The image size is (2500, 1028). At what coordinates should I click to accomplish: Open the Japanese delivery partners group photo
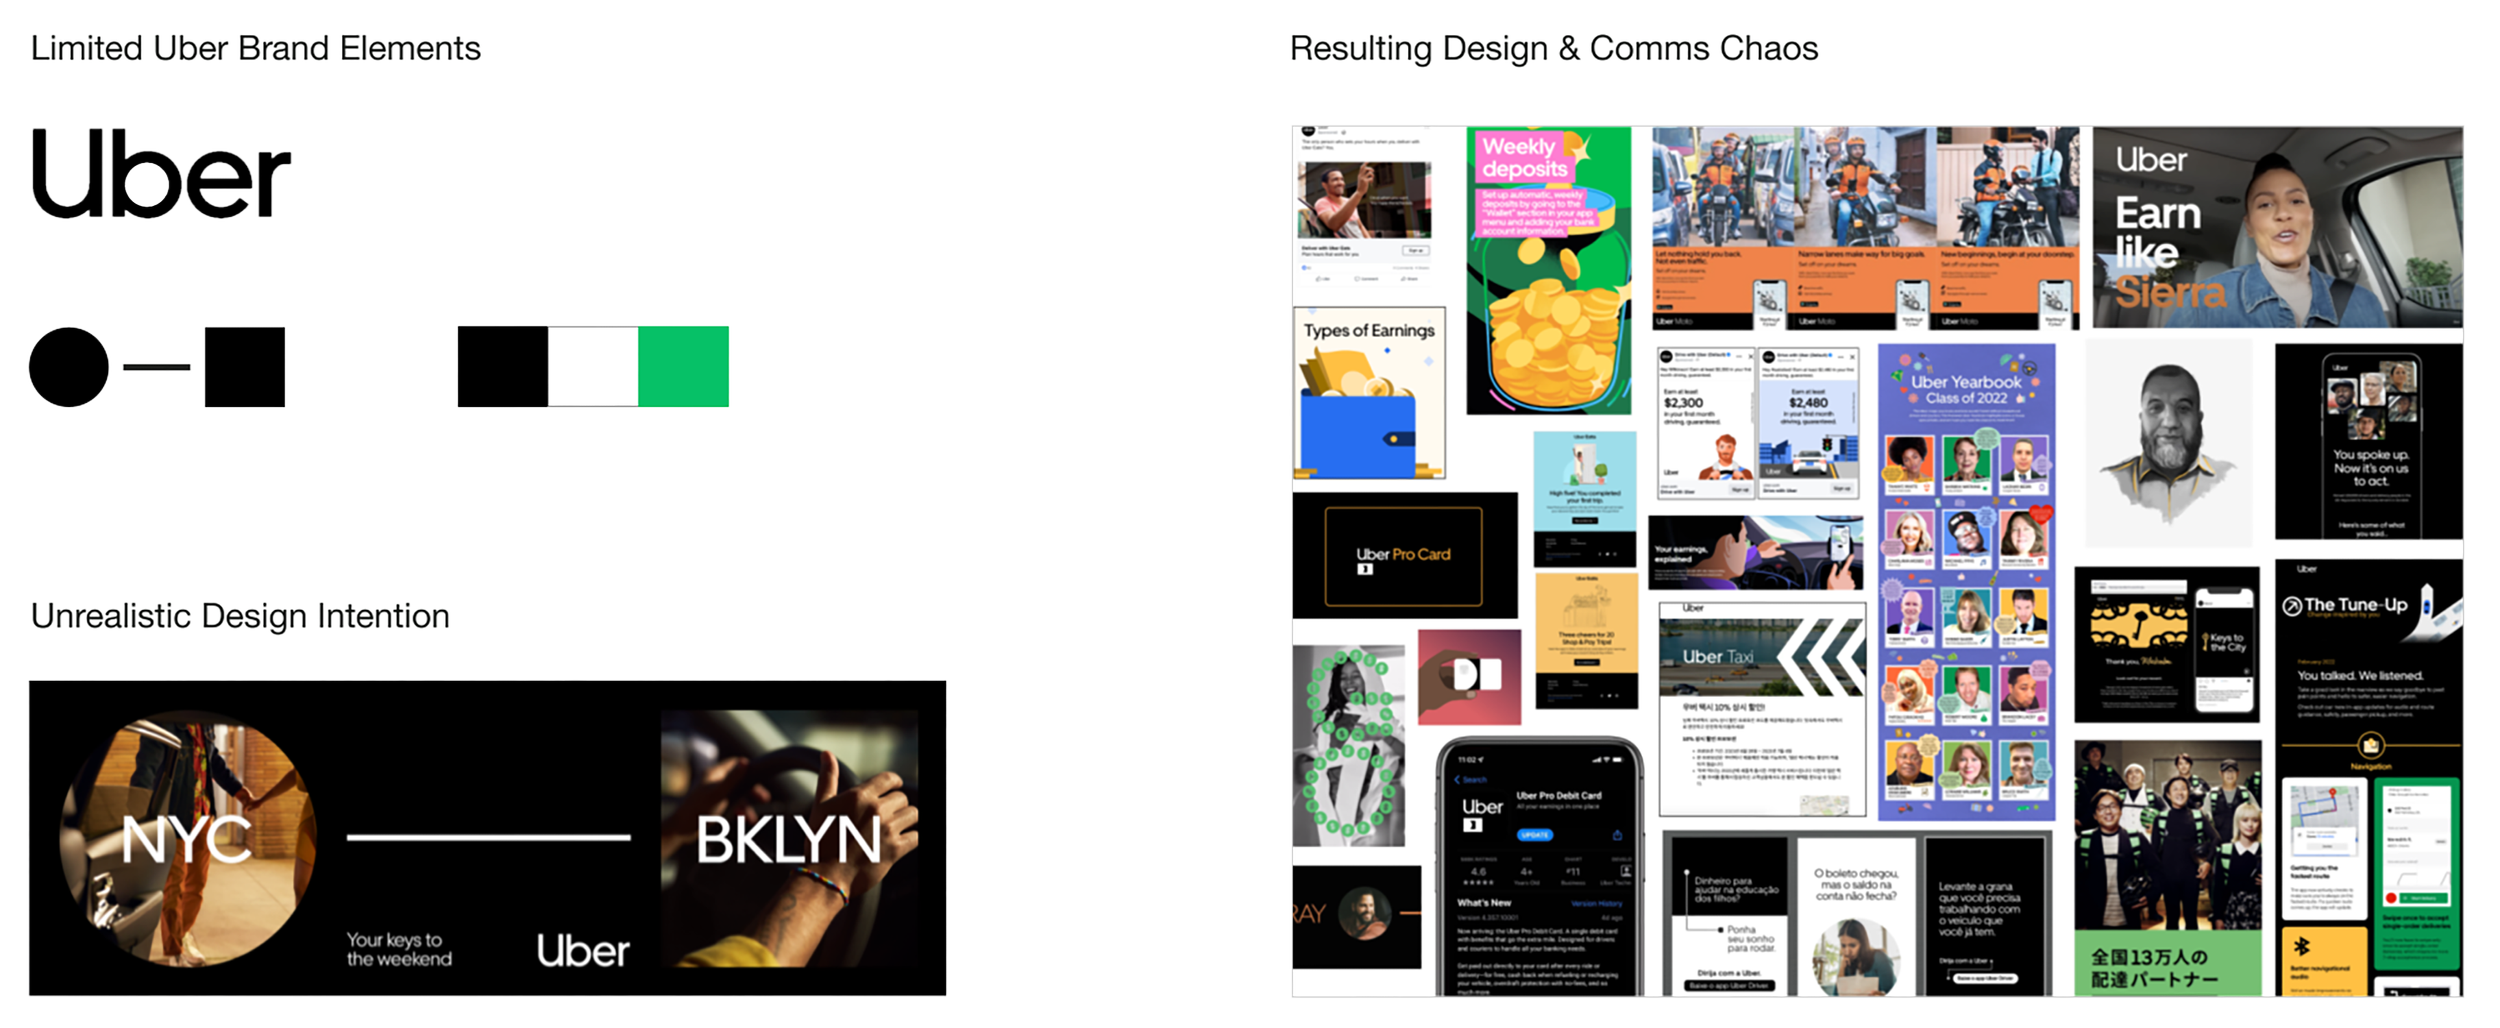tap(2167, 868)
